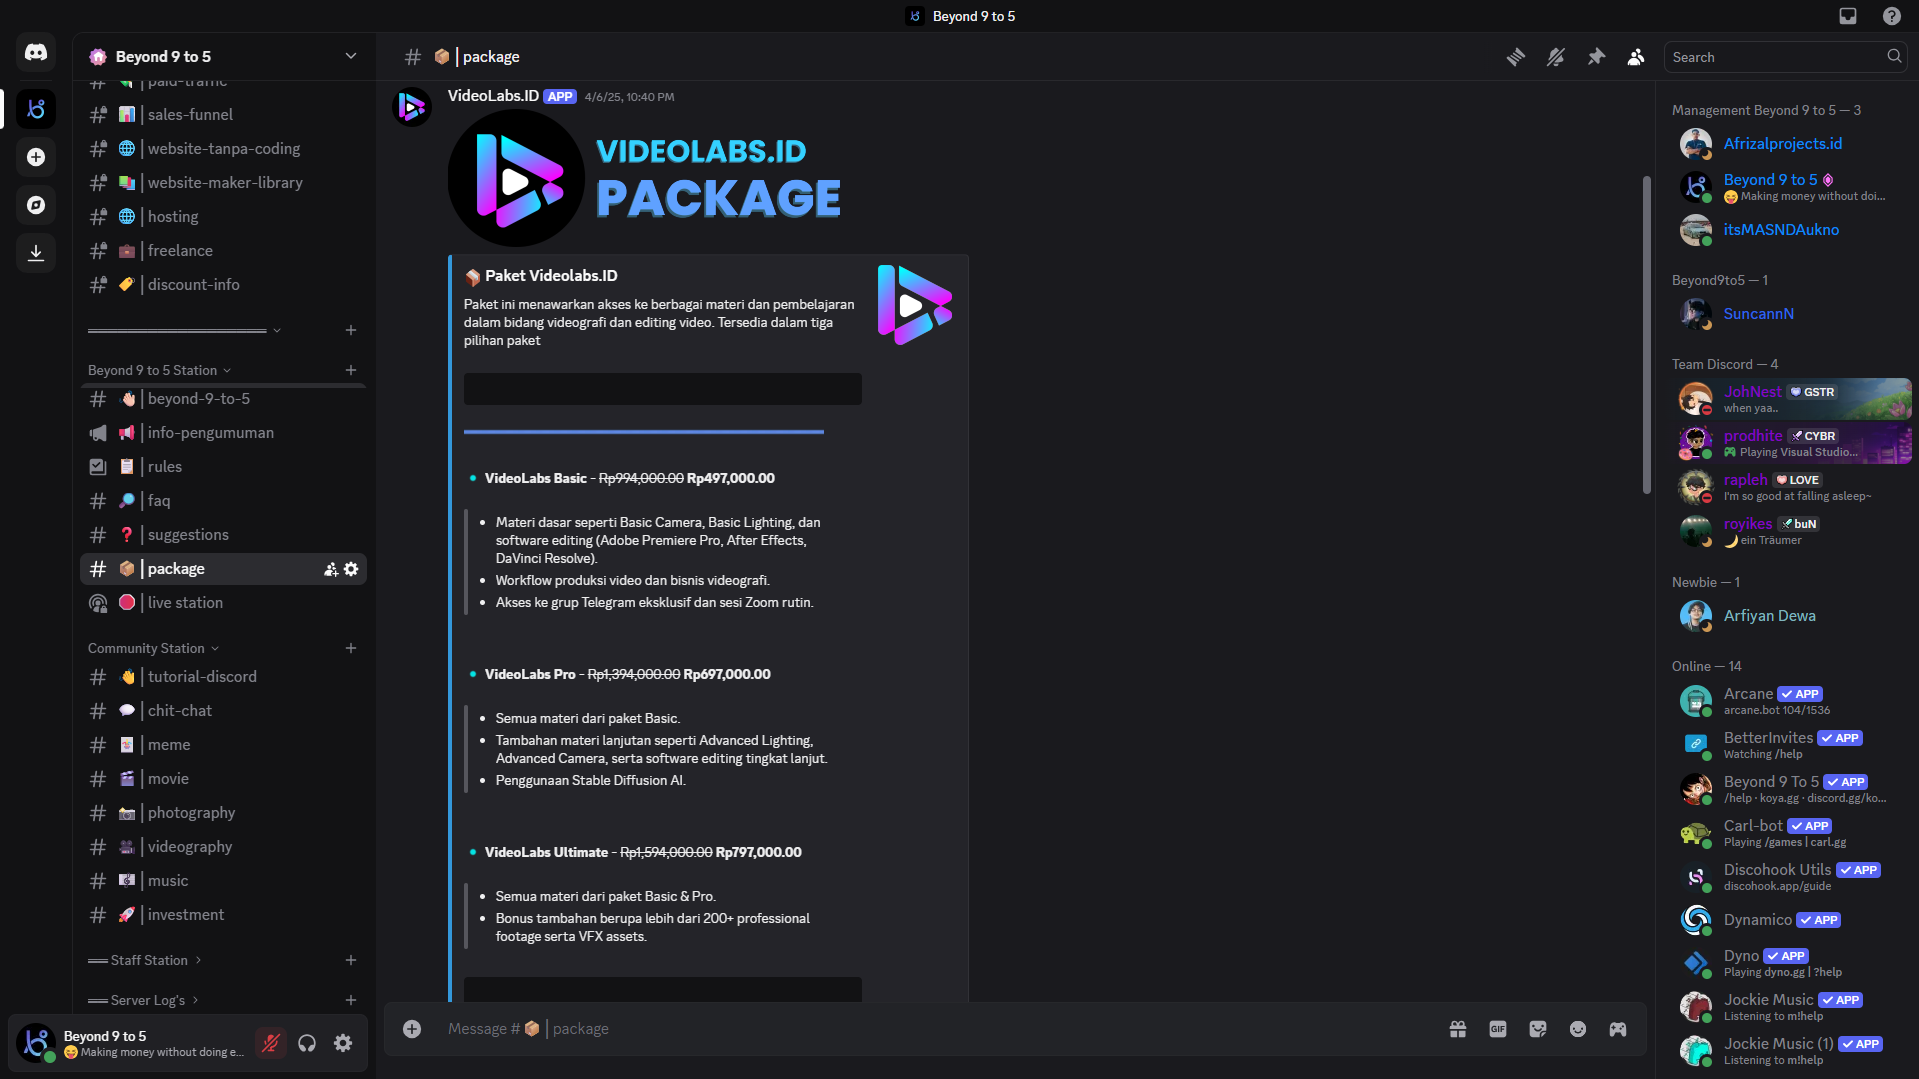Open the sticker picker
The width and height of the screenshot is (1919, 1079).
pos(1538,1029)
